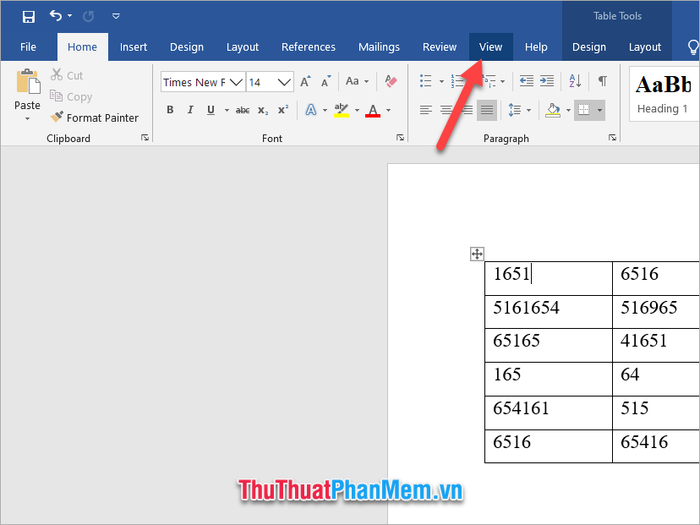The image size is (700, 525).
Task: Open the View tab
Action: click(x=490, y=47)
